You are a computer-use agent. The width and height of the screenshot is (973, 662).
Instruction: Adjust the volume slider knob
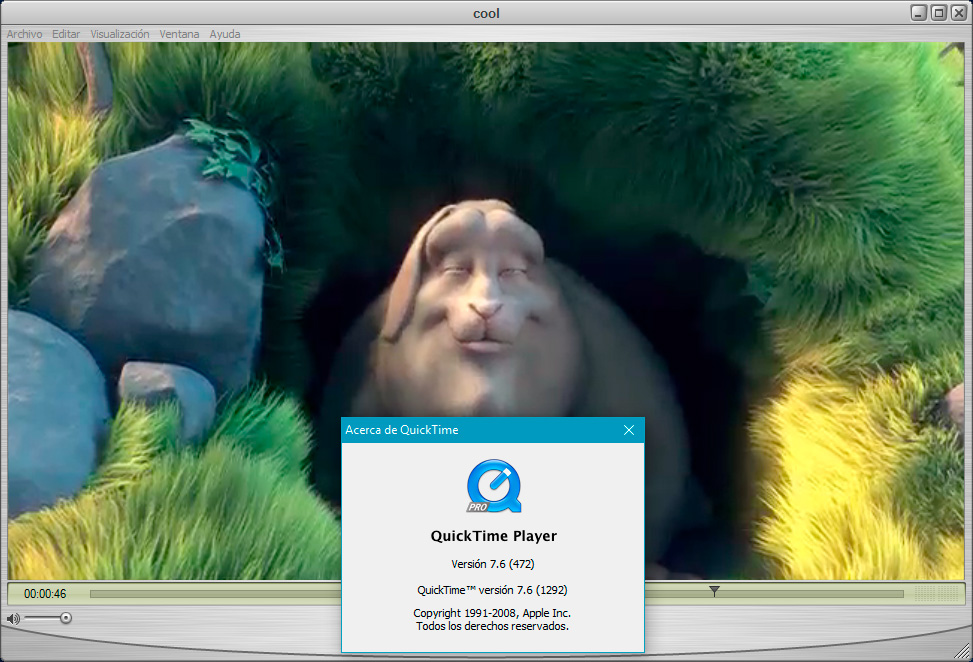67,617
